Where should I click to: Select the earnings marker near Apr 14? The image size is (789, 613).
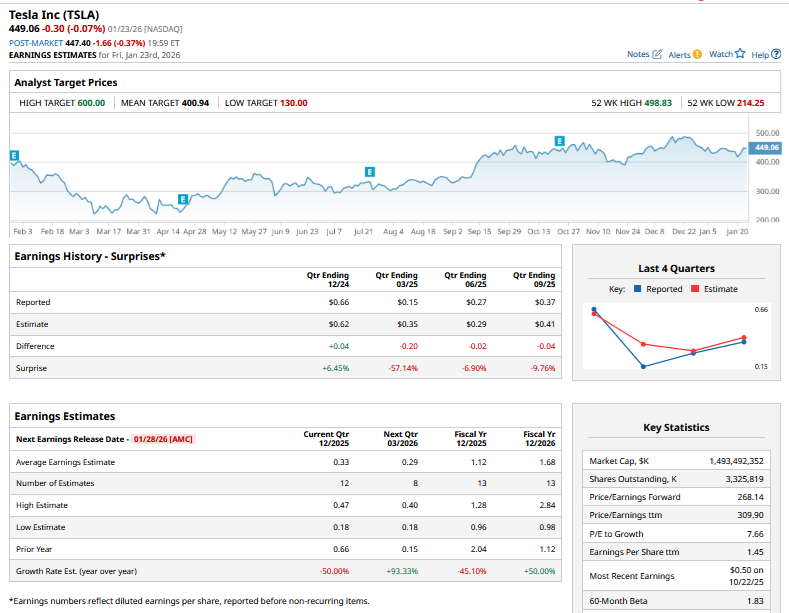coord(183,200)
